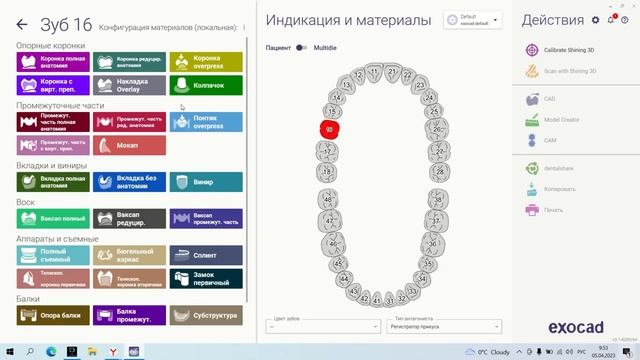Open Model Creator action

point(552,120)
